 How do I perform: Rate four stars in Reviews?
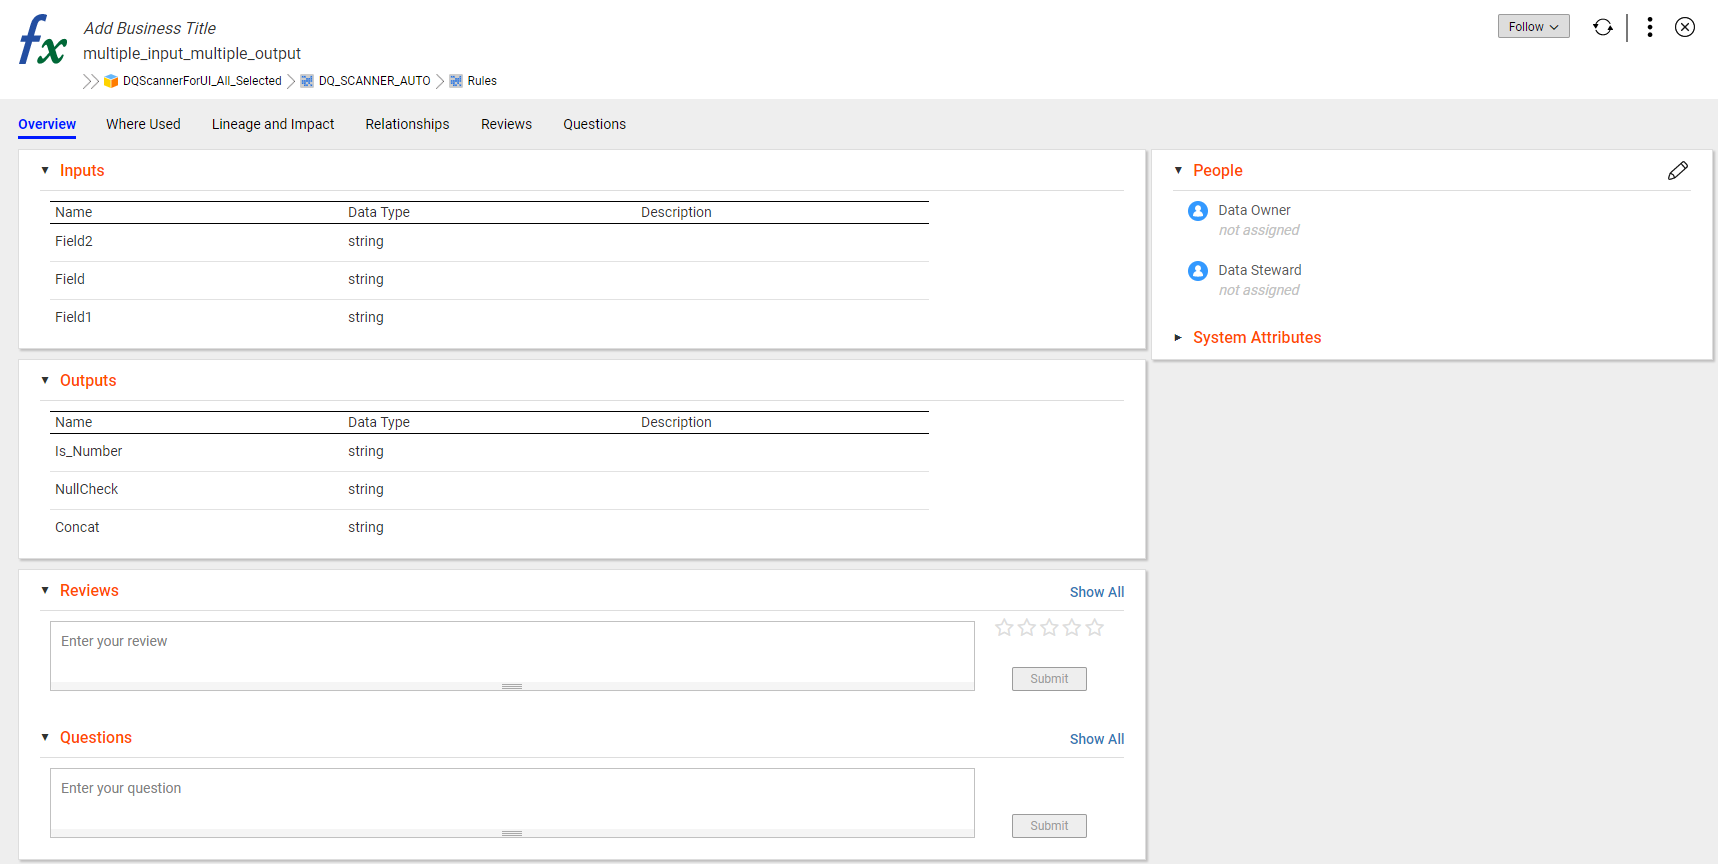pyautogui.click(x=1072, y=627)
